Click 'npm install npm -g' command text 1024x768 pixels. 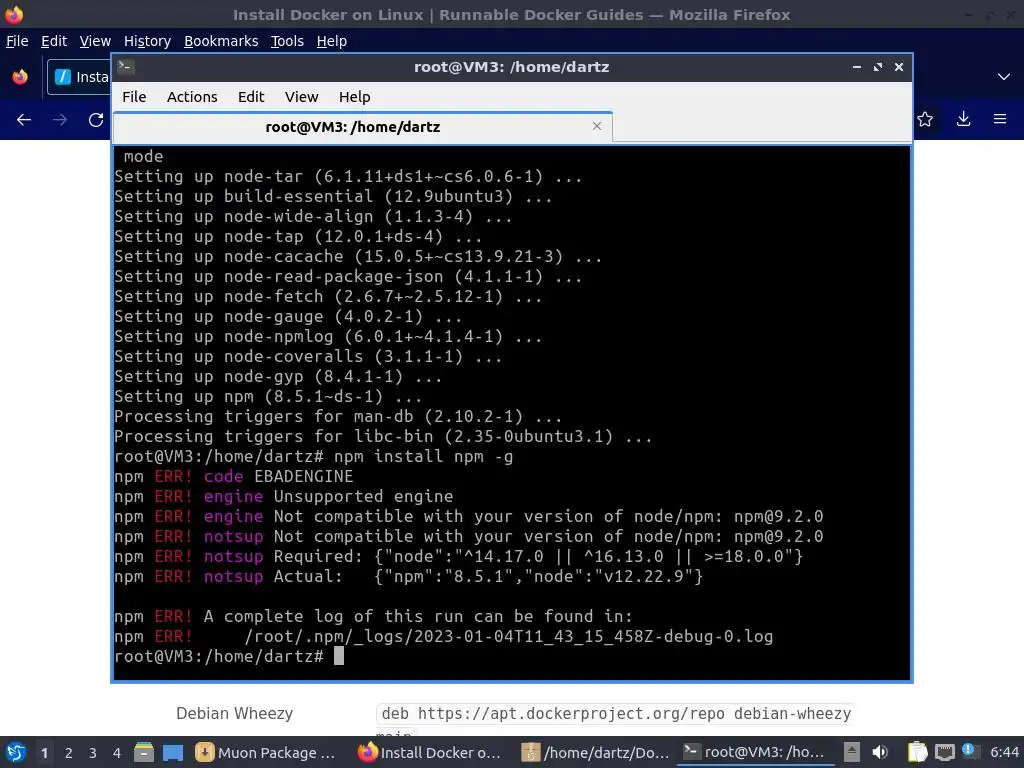click(423, 456)
